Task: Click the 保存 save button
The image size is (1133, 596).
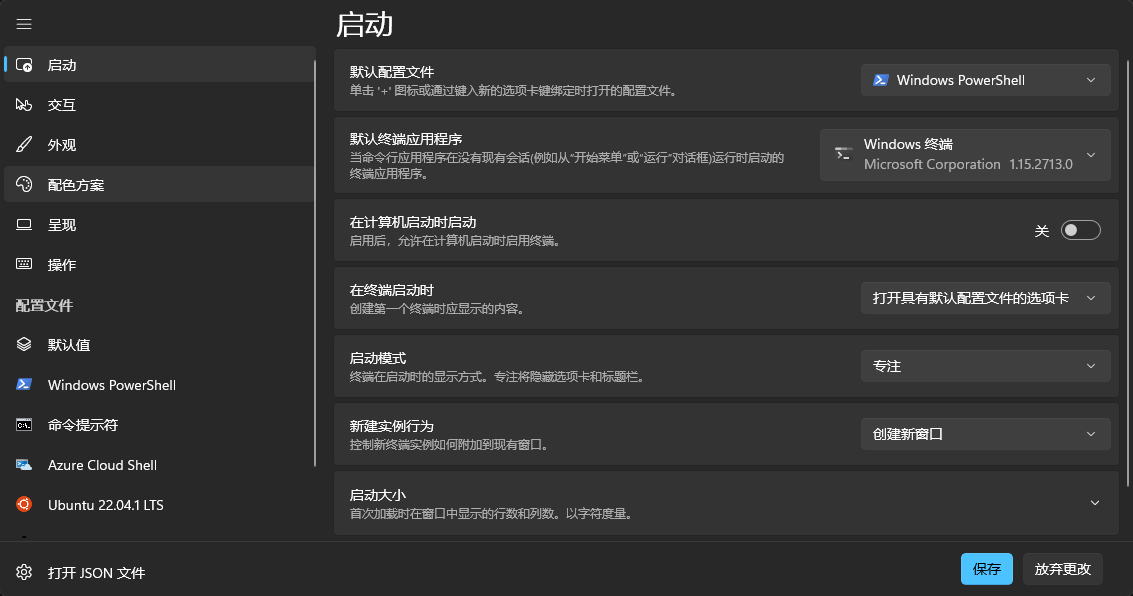Action: (x=986, y=569)
